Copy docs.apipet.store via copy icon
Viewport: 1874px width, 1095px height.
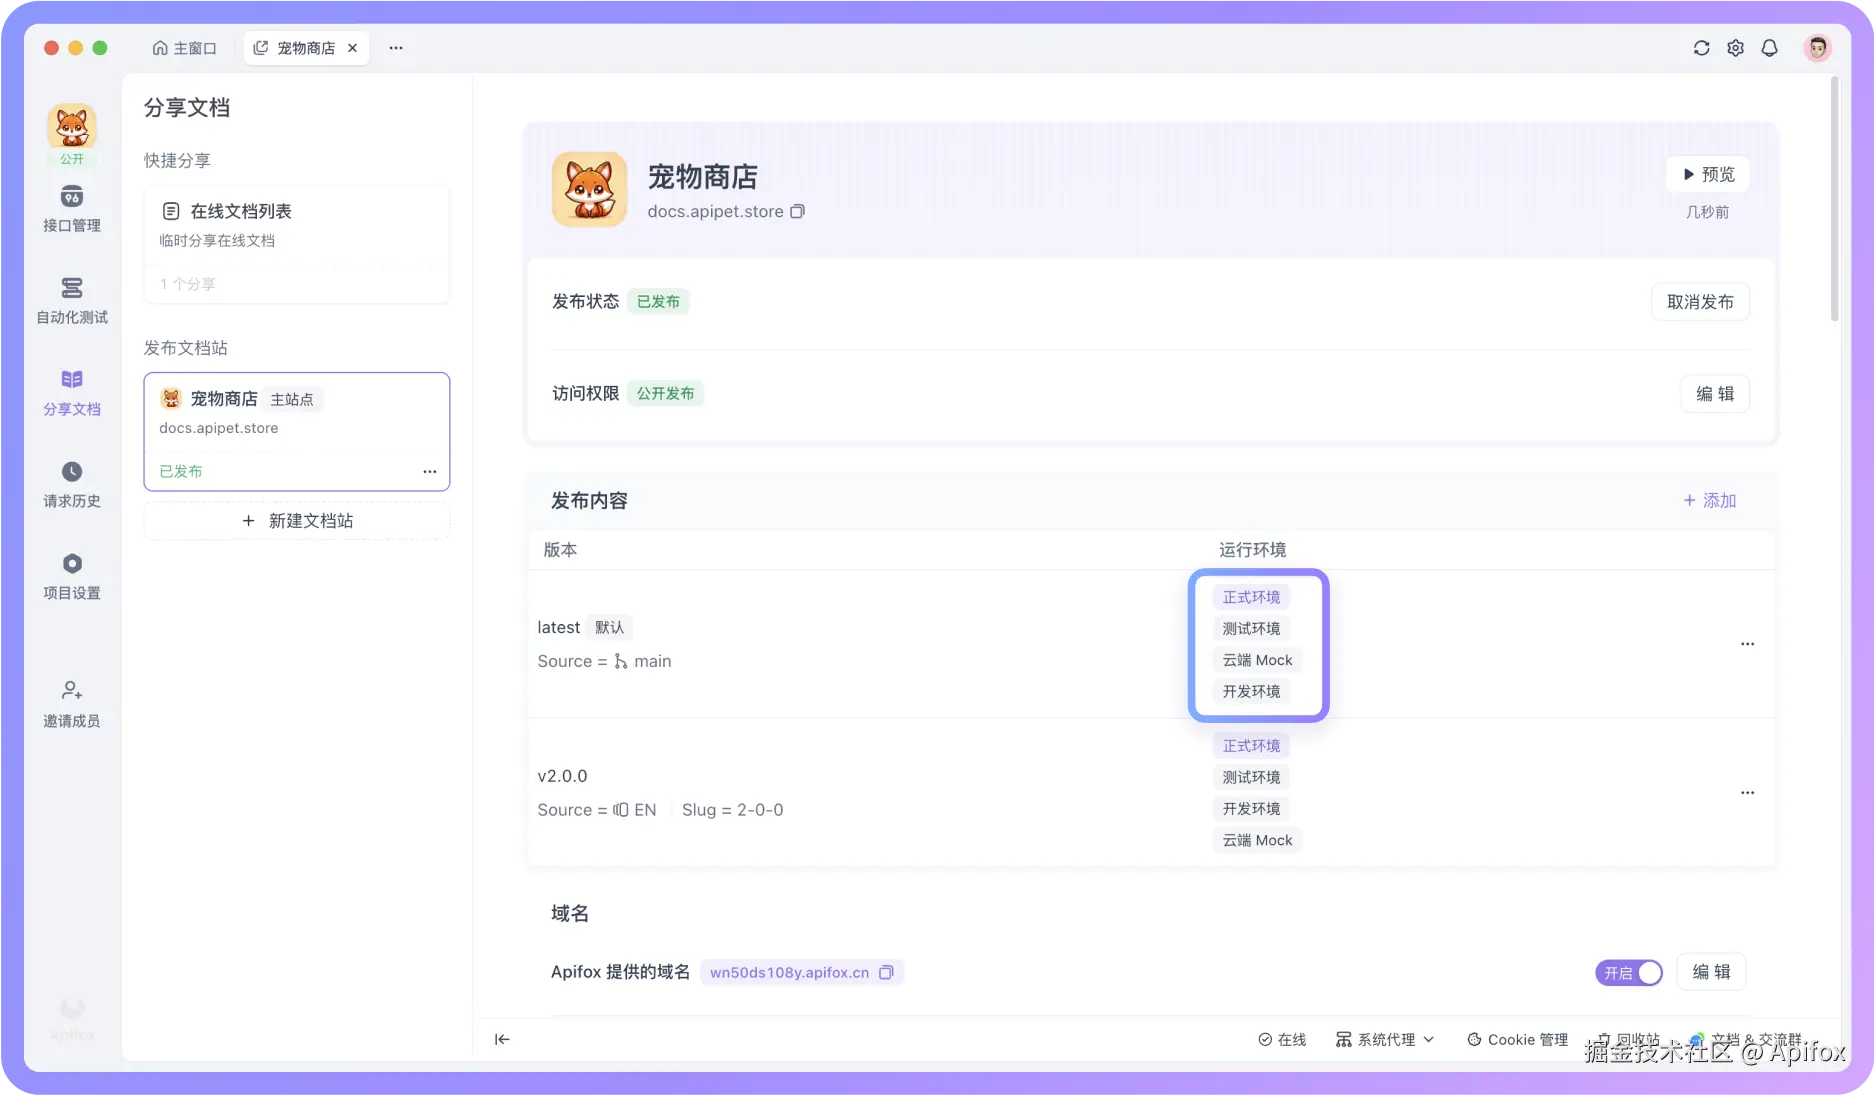[x=797, y=211]
